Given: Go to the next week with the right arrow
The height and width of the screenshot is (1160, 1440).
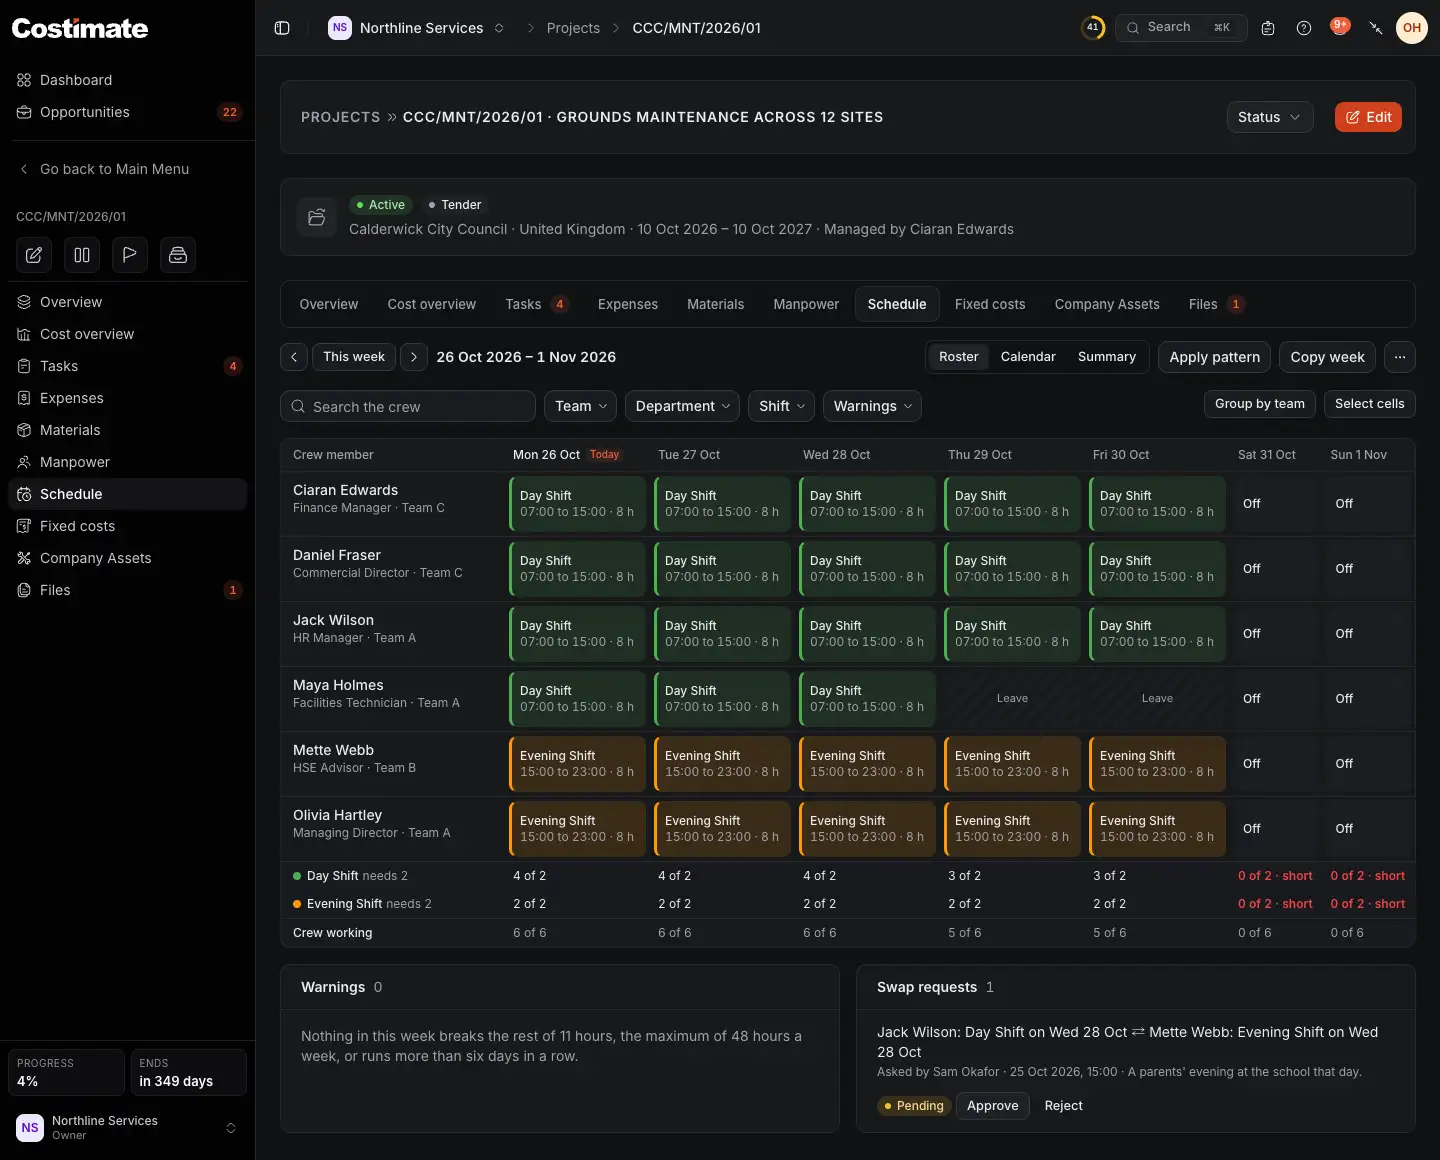Looking at the screenshot, I should [414, 357].
